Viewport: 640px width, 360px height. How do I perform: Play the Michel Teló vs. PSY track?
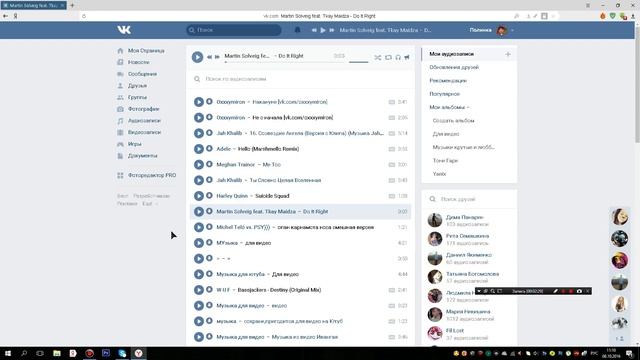199,227
